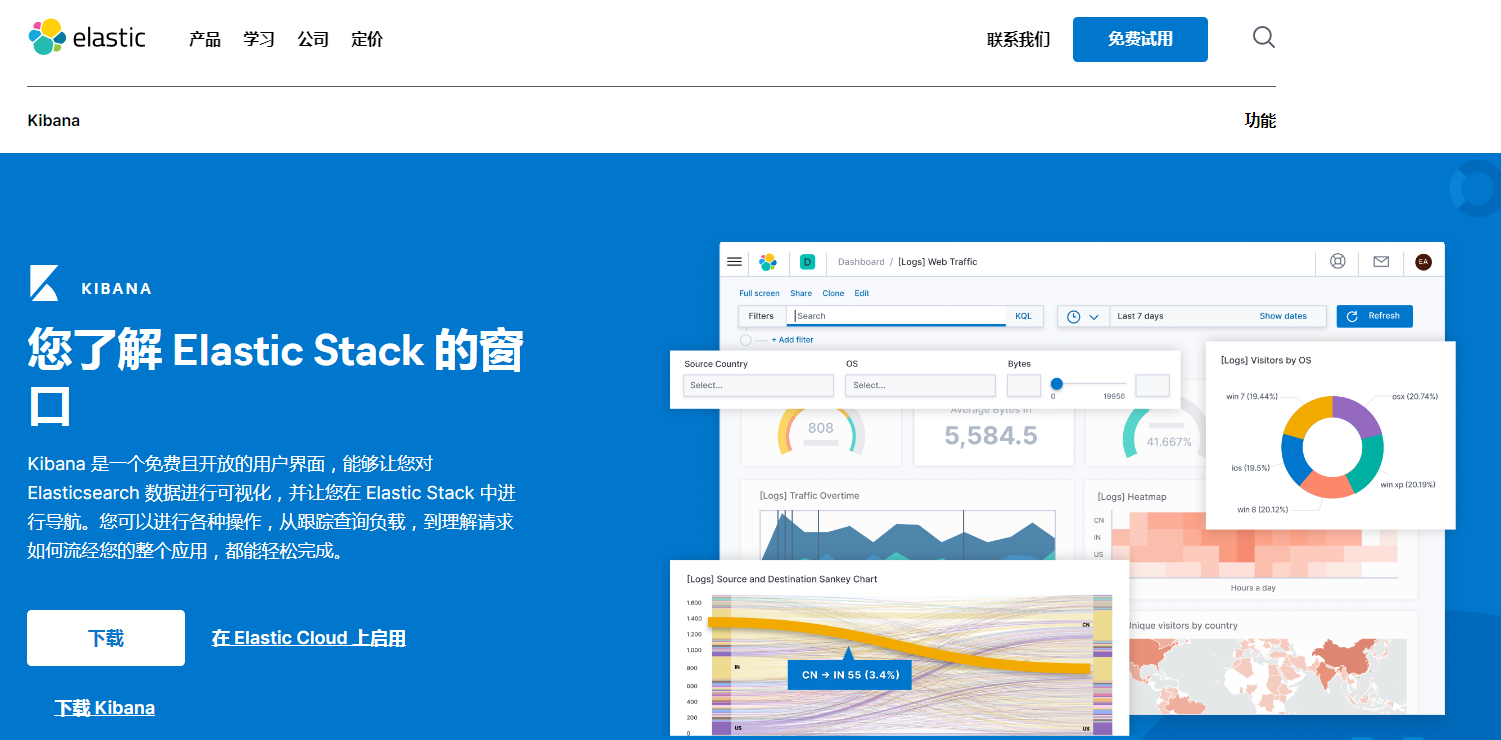The image size is (1501, 740).
Task: Toggle the KQL query language
Action: point(1024,316)
